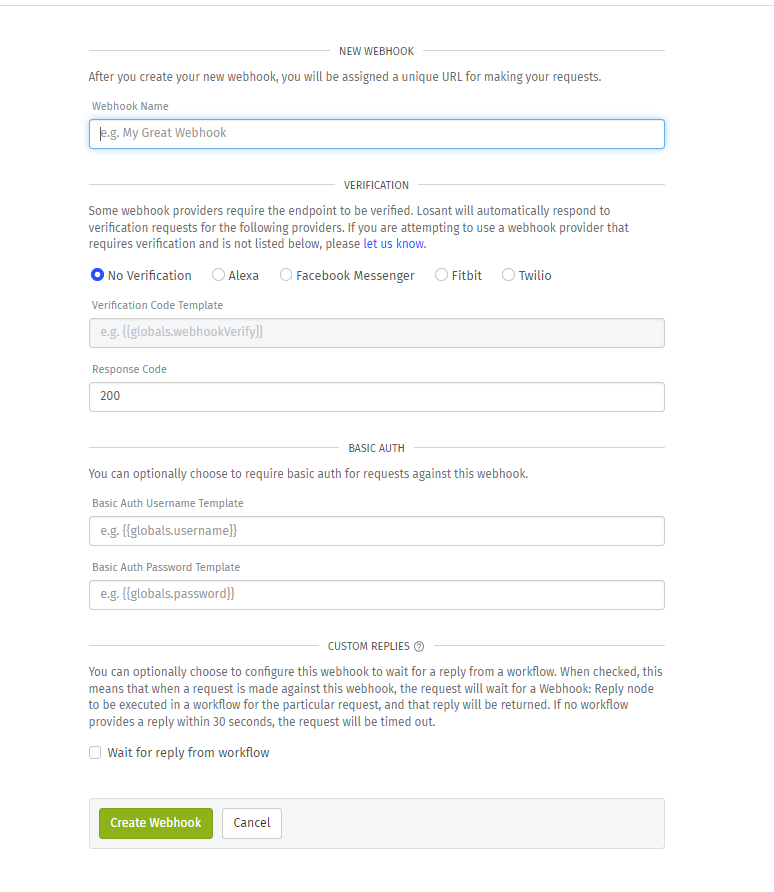Click the Response Code label text
Image resolution: width=774 pixels, height=892 pixels.
(129, 369)
